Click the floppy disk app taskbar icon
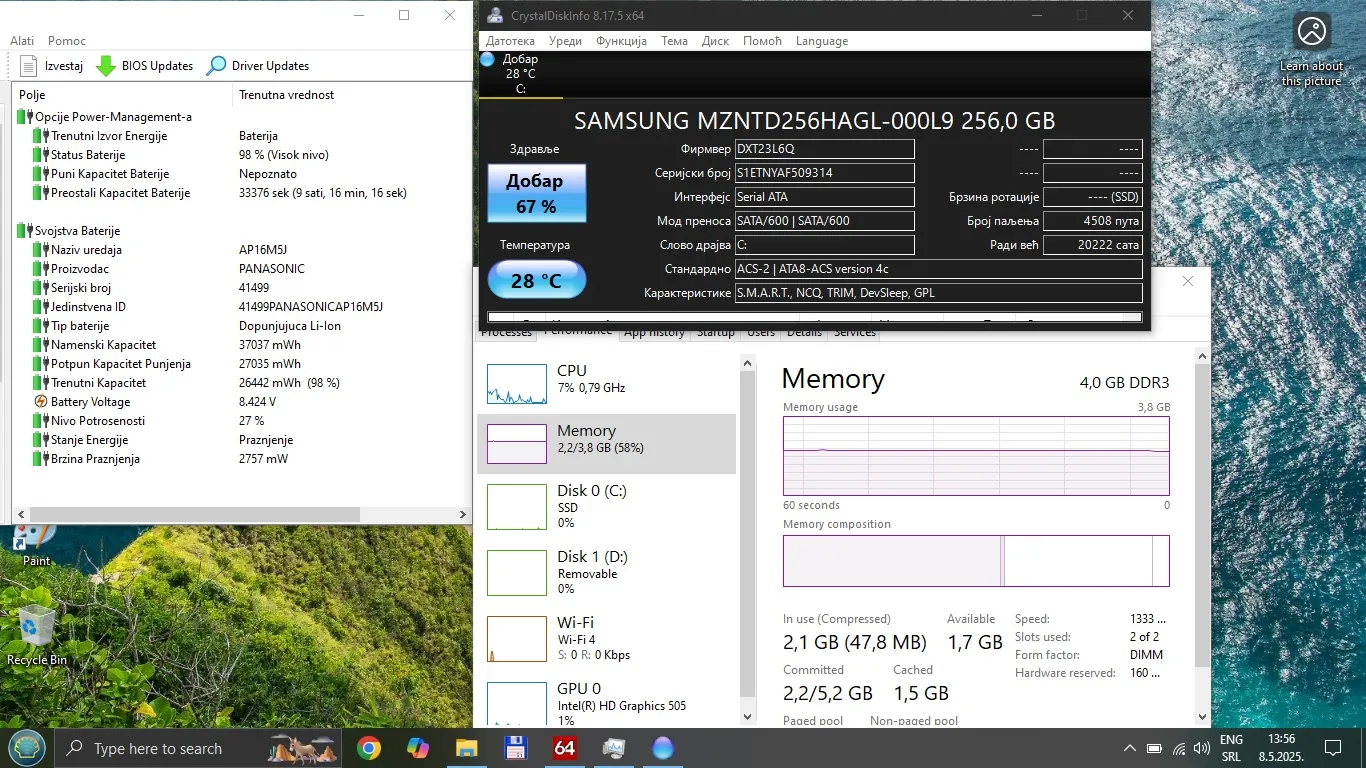 click(x=516, y=748)
